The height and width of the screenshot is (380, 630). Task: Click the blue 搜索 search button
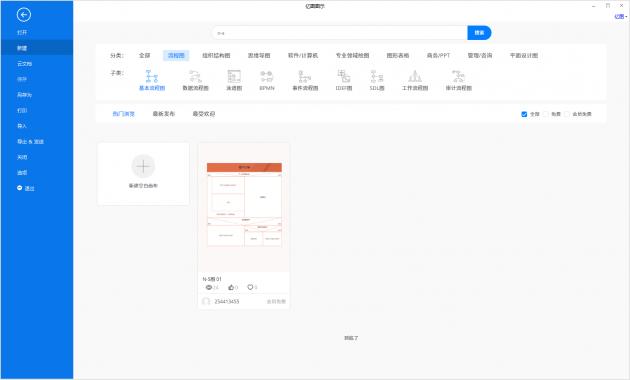pos(479,33)
